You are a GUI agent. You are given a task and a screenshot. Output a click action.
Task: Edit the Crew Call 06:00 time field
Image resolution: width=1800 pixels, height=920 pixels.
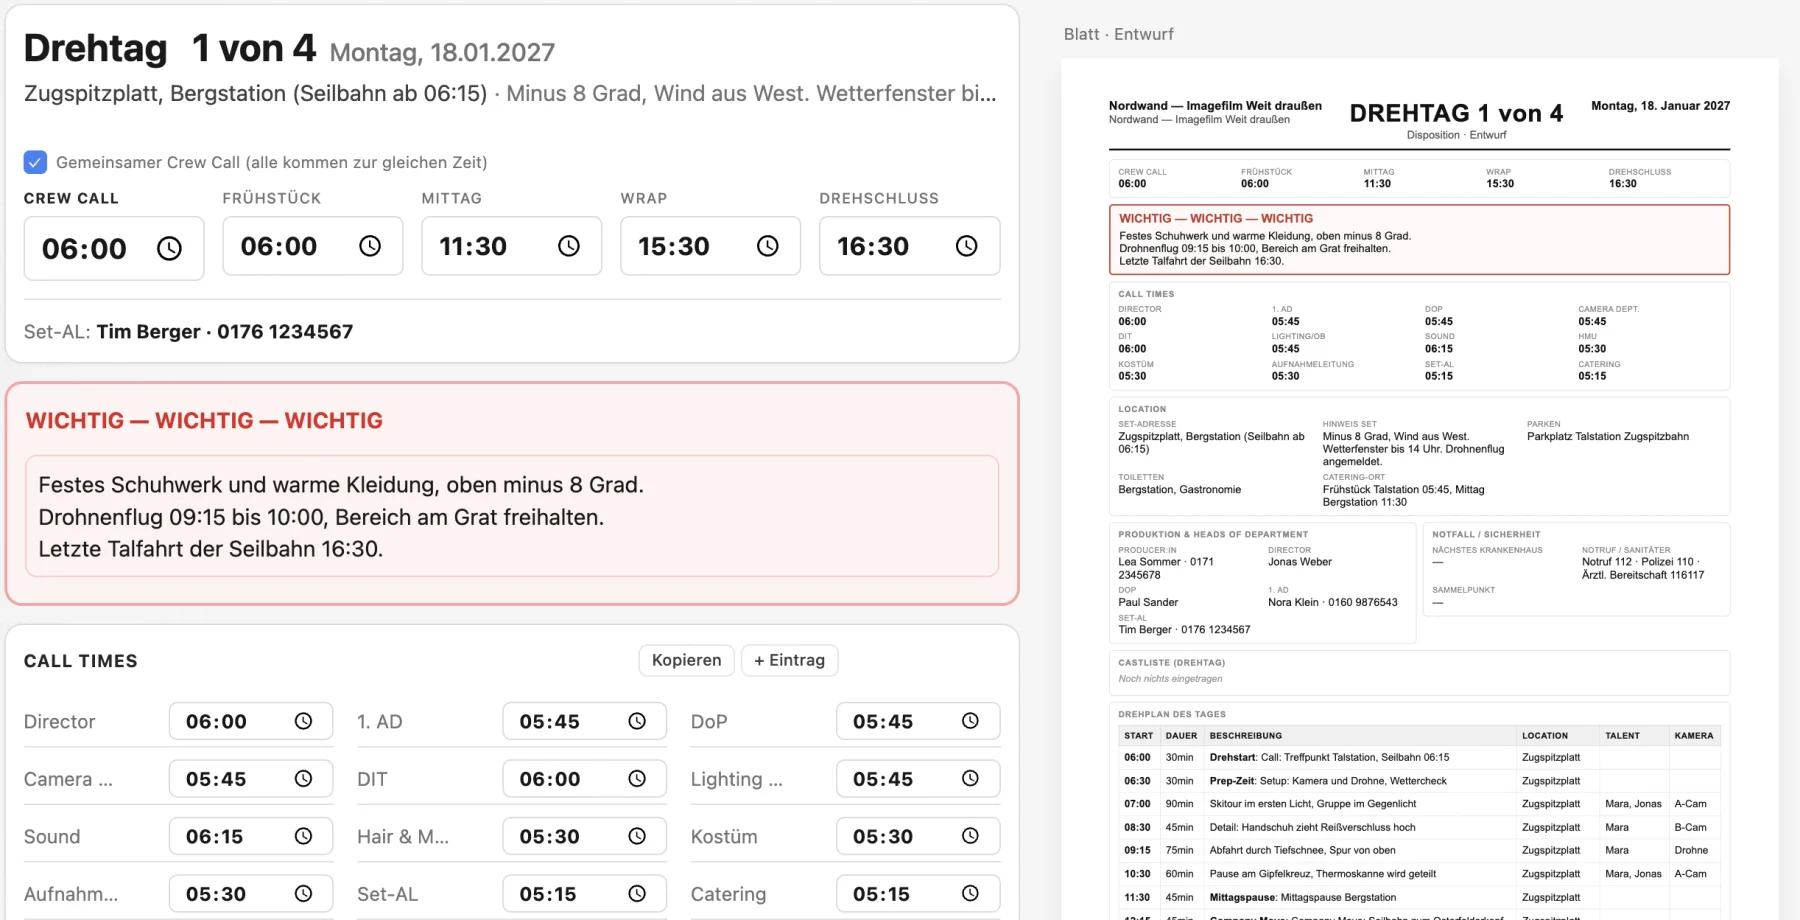pyautogui.click(x=114, y=248)
